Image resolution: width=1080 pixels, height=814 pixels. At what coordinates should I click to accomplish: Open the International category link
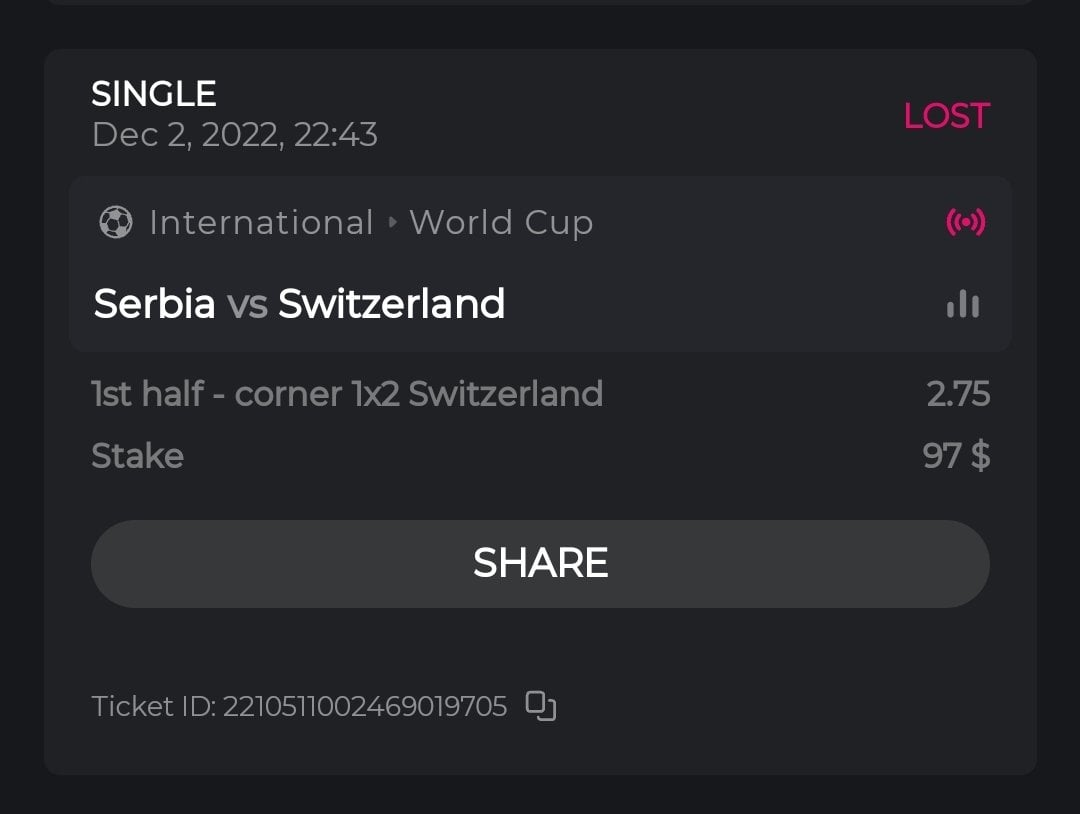[261, 222]
